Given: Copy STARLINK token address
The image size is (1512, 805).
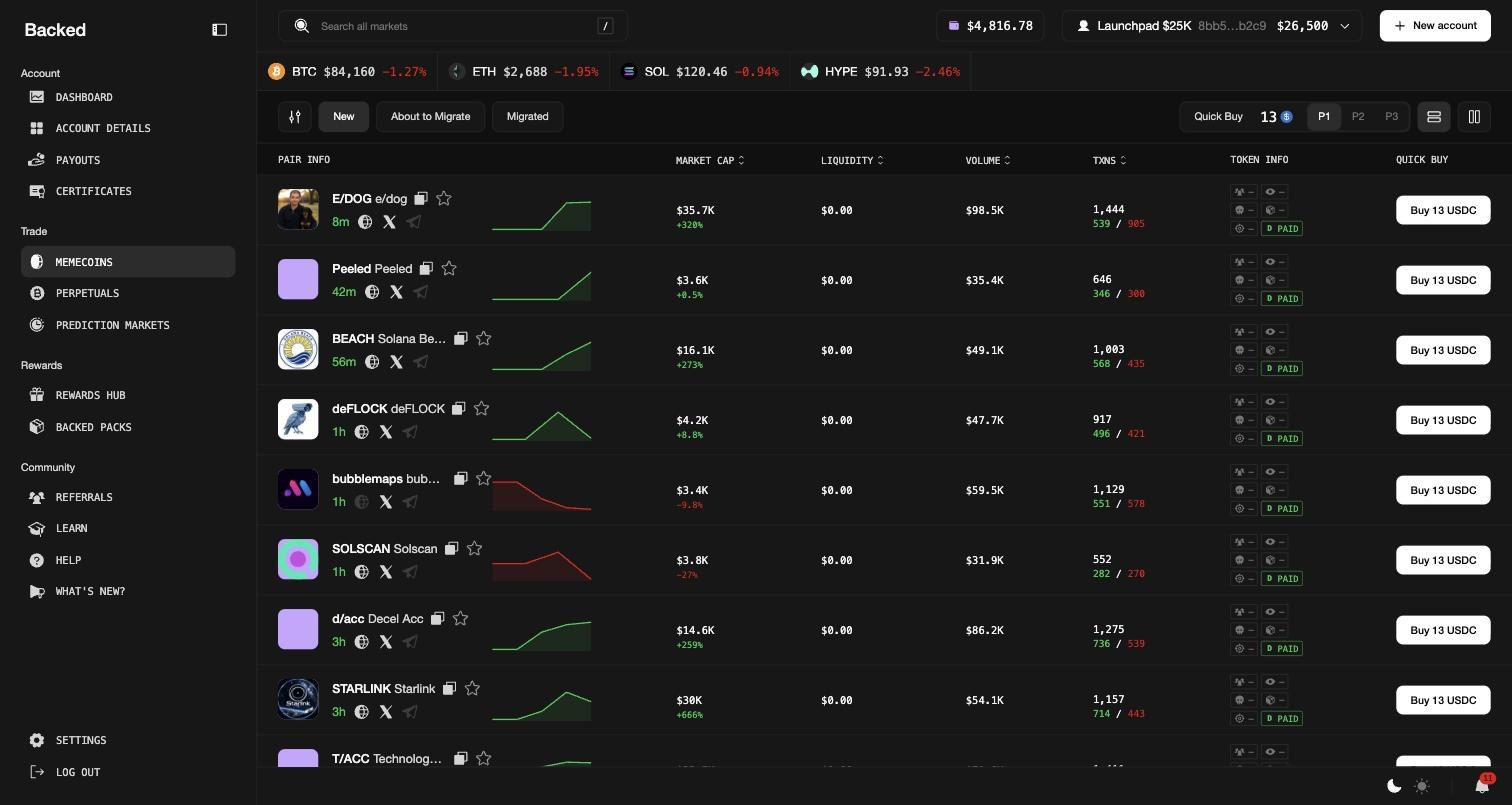Looking at the screenshot, I should (449, 689).
